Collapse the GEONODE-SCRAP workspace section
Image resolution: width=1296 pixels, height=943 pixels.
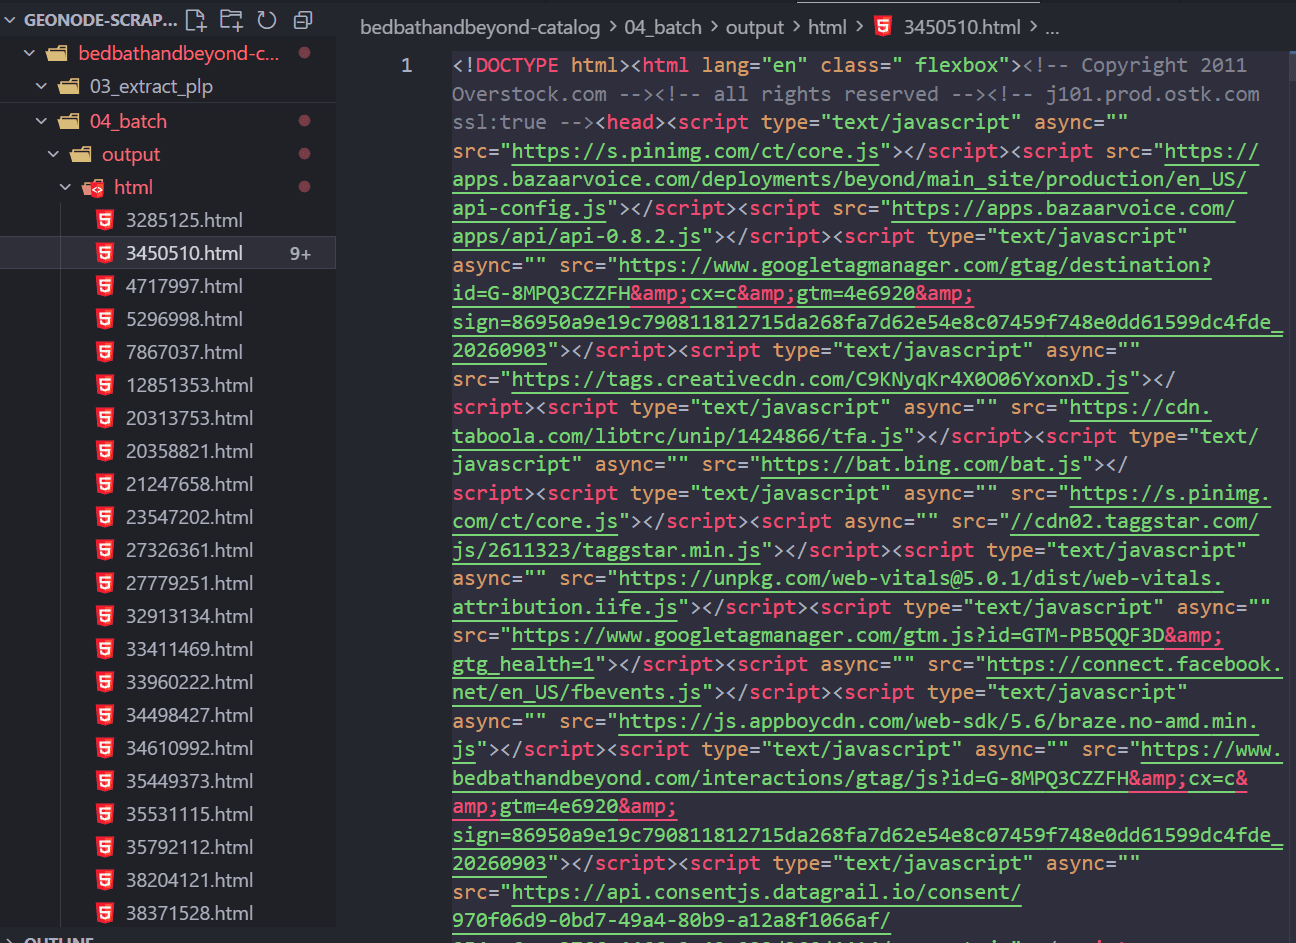pyautogui.click(x=10, y=19)
